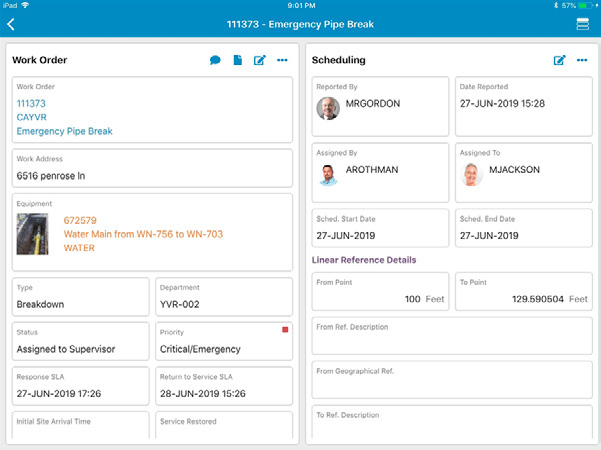The image size is (601, 450).
Task: Tap the back arrow in header
Action: (x=11, y=23)
